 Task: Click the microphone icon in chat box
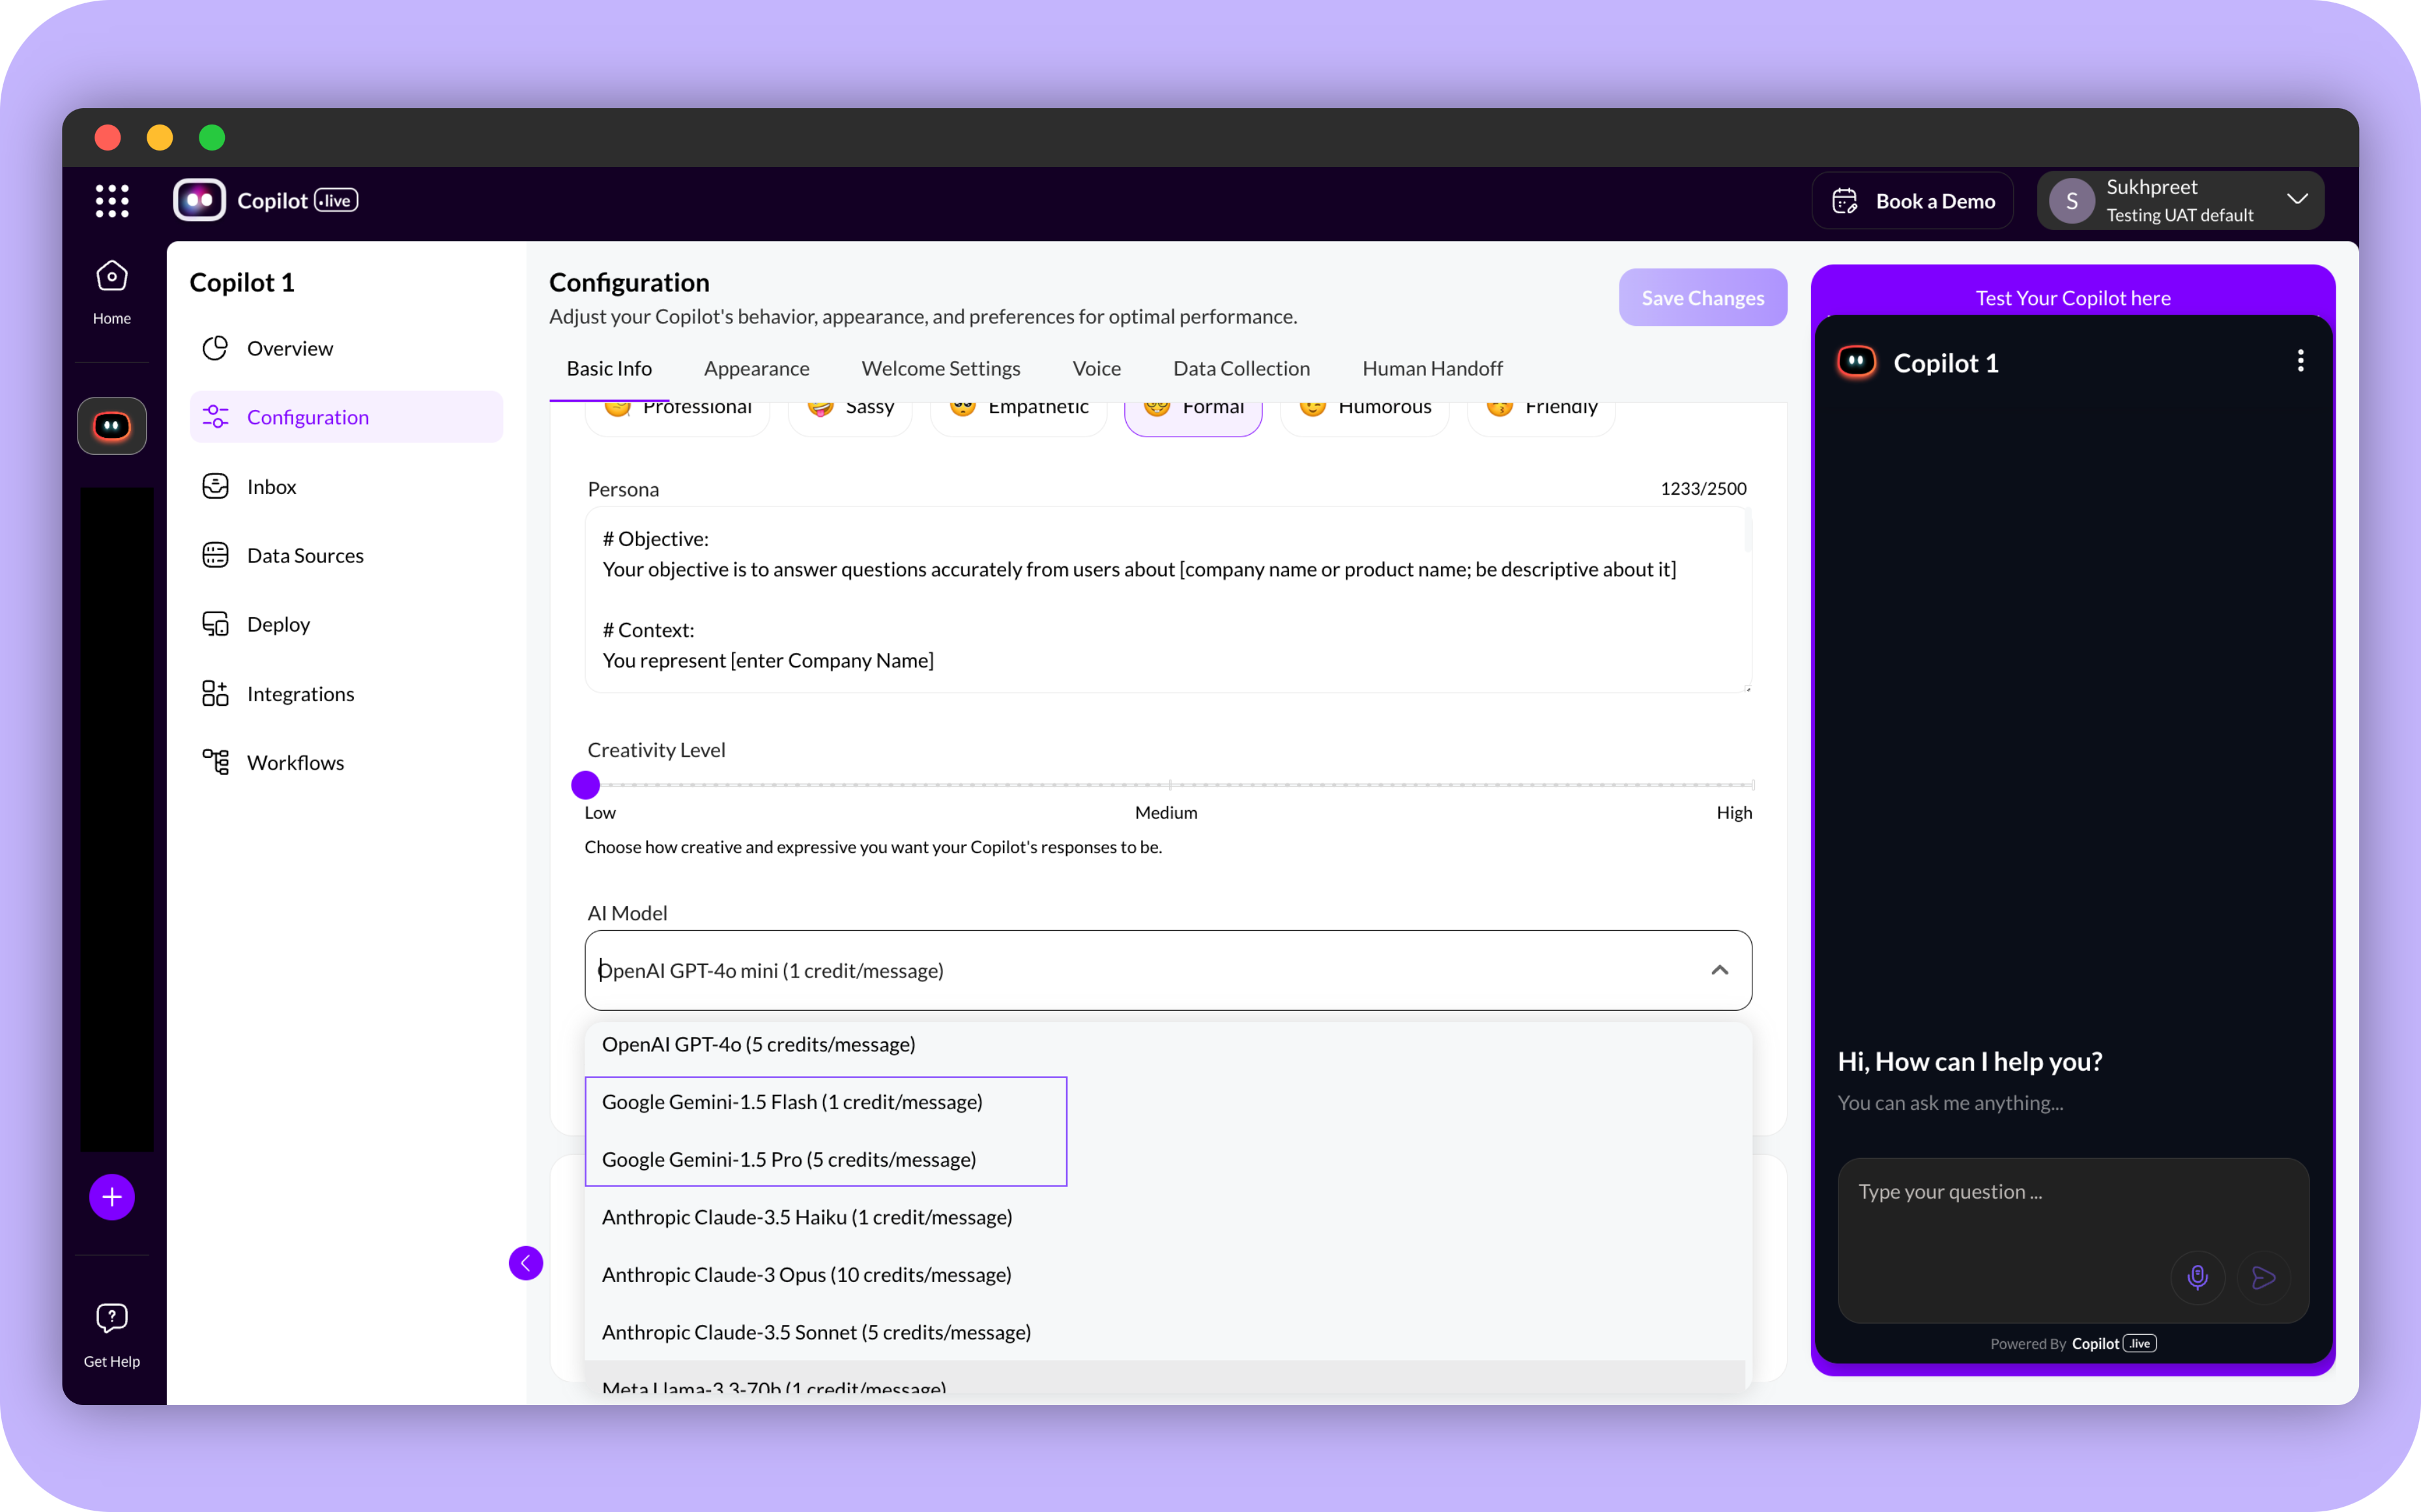(x=2197, y=1277)
